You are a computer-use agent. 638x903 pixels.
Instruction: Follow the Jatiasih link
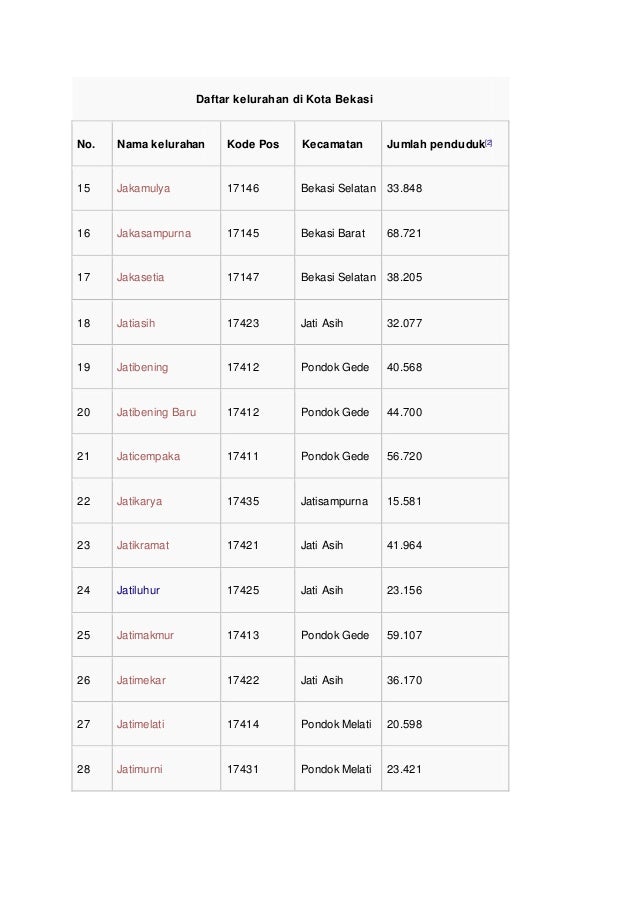pyautogui.click(x=136, y=323)
